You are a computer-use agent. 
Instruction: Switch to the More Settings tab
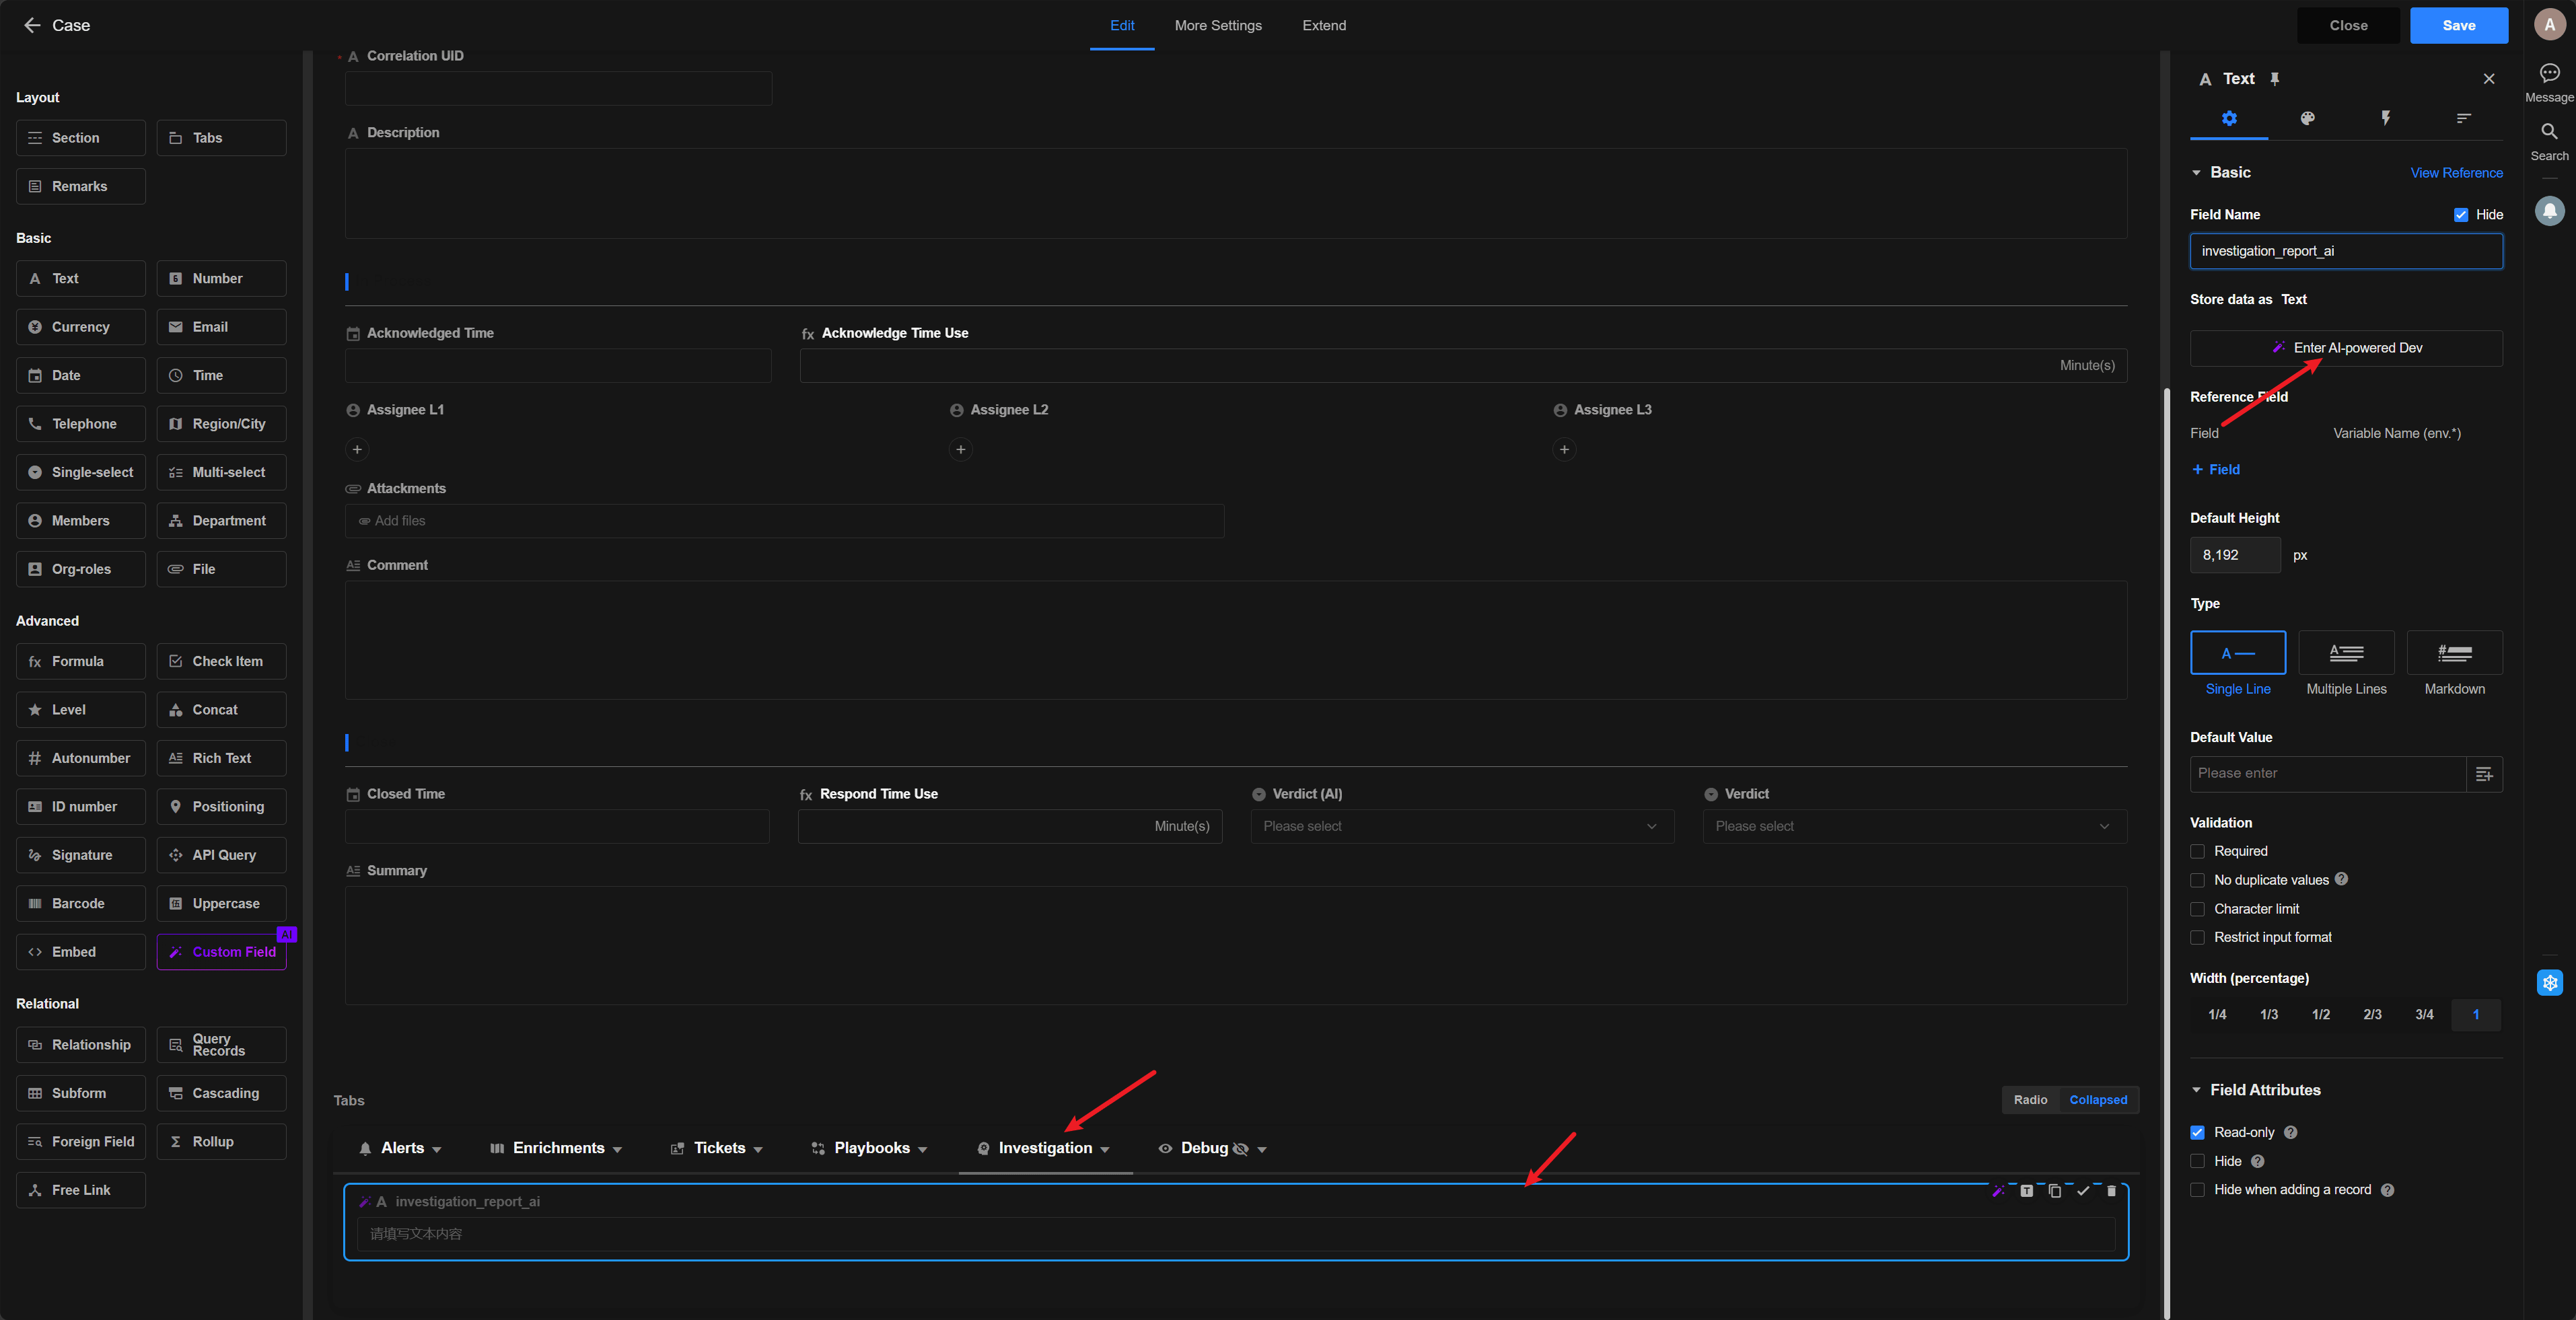1218,25
